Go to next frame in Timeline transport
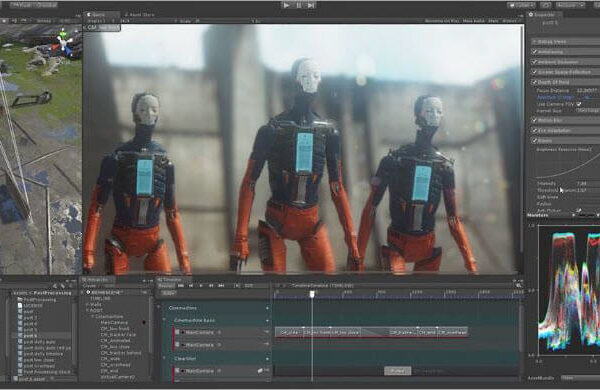 [x=211, y=286]
